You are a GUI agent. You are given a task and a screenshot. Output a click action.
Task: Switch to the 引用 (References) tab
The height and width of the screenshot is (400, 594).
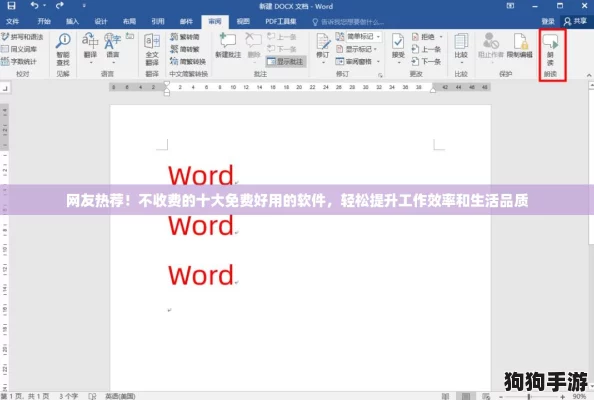(x=158, y=21)
